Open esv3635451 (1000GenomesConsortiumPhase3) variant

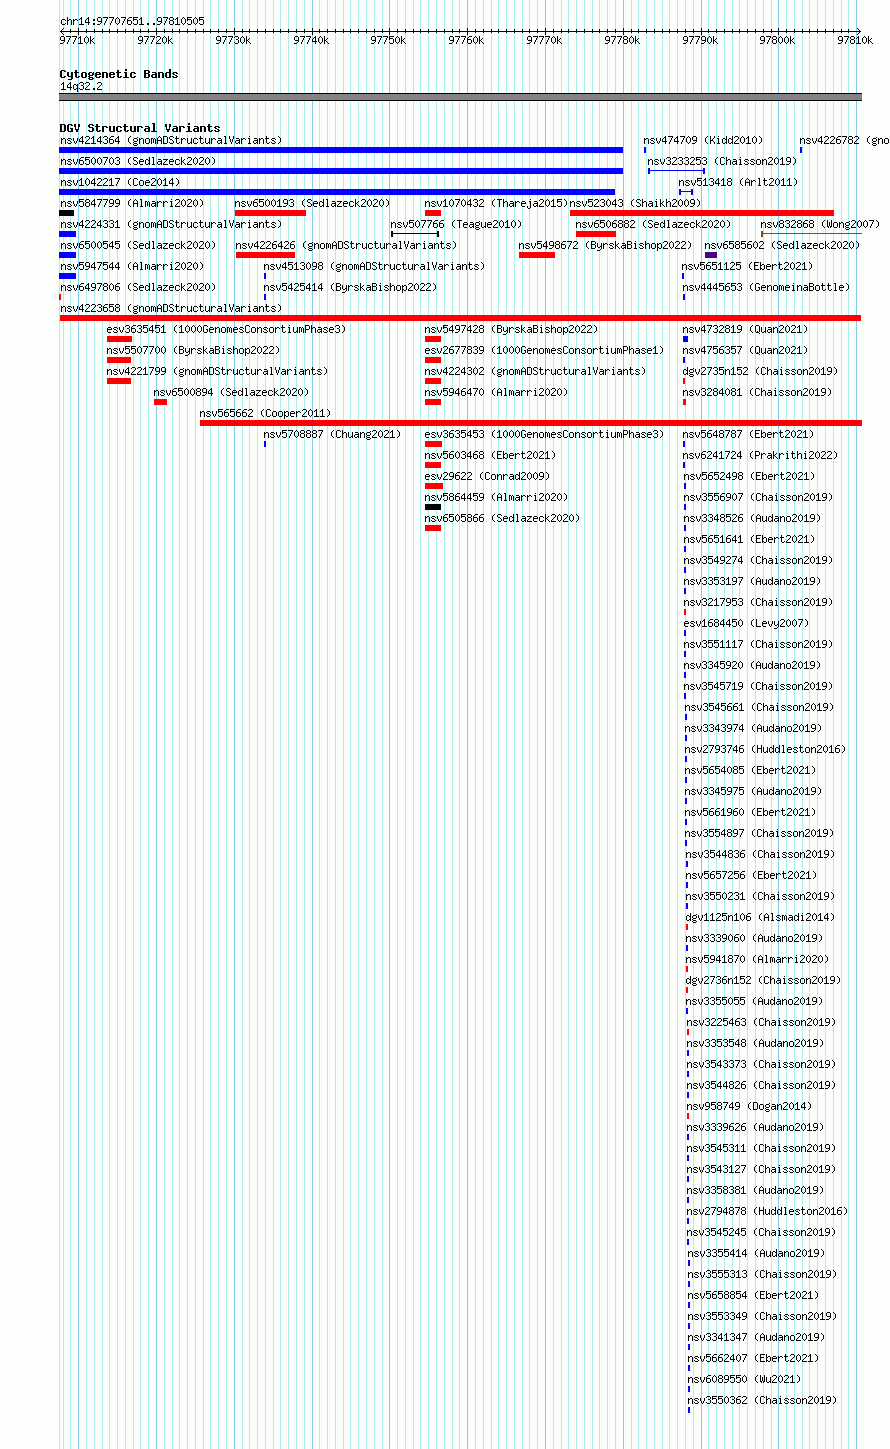tap(226, 330)
